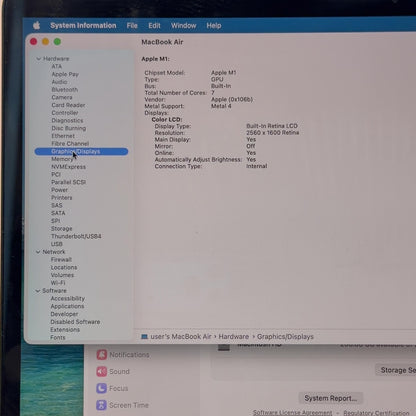
Task: Click the computer icon in the path bar
Action: click(x=144, y=337)
